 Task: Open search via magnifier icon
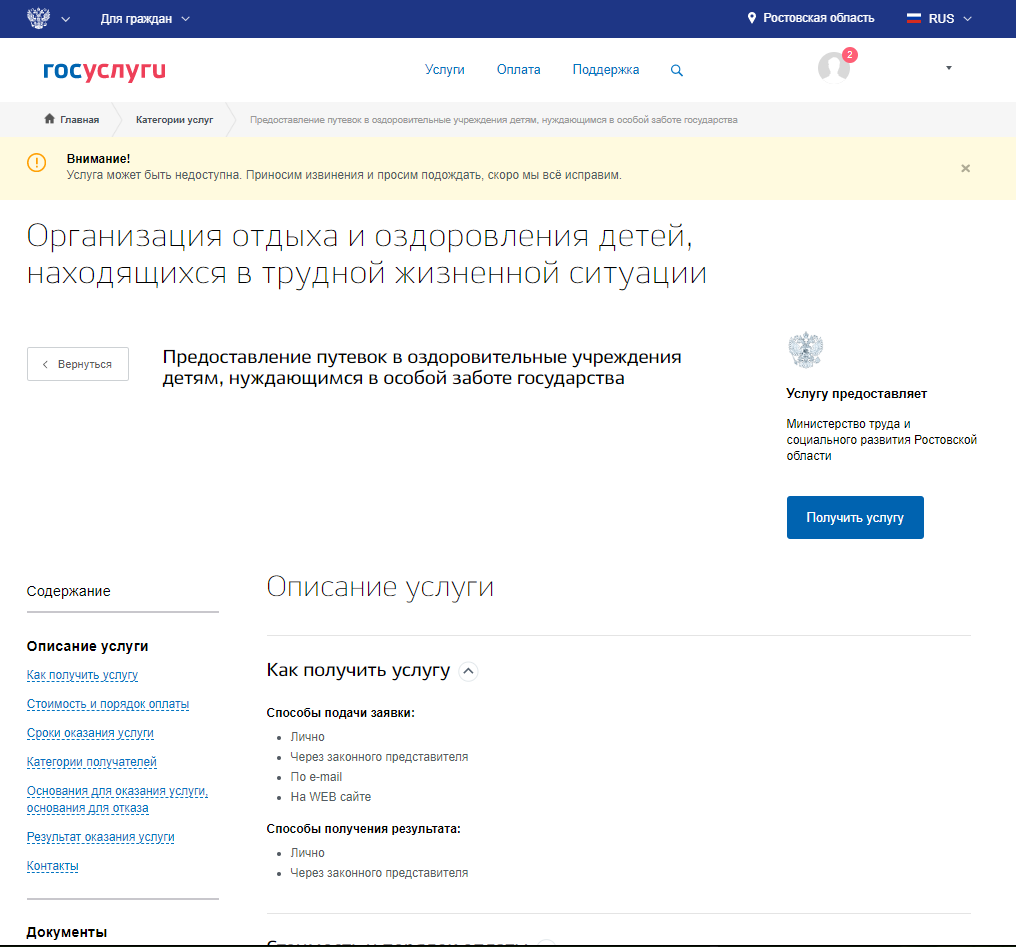(677, 70)
